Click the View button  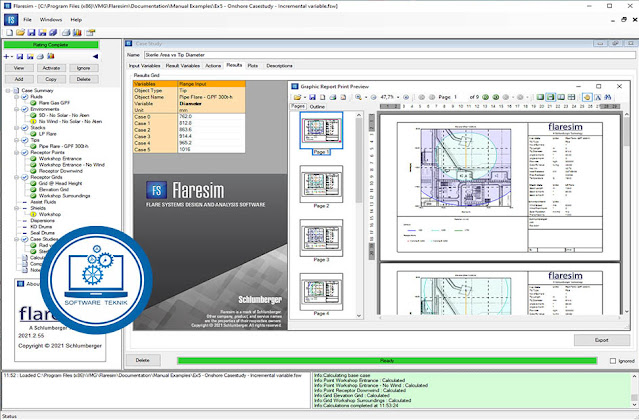19,68
